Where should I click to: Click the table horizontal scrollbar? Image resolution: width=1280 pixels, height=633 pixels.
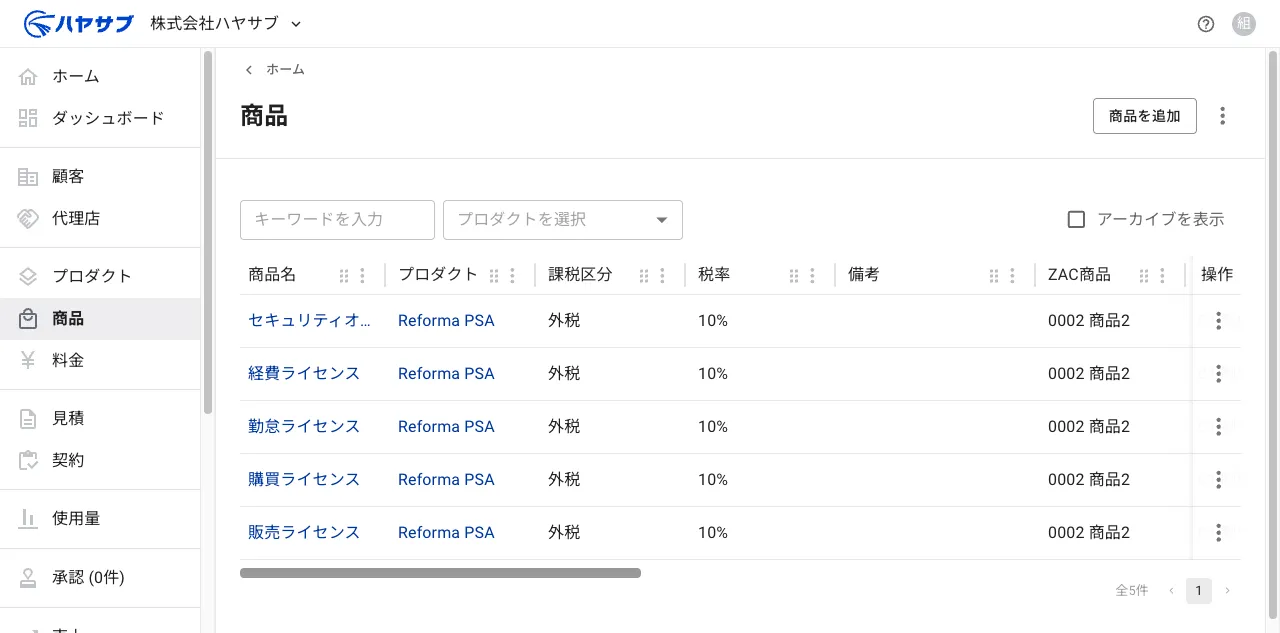tap(440, 573)
